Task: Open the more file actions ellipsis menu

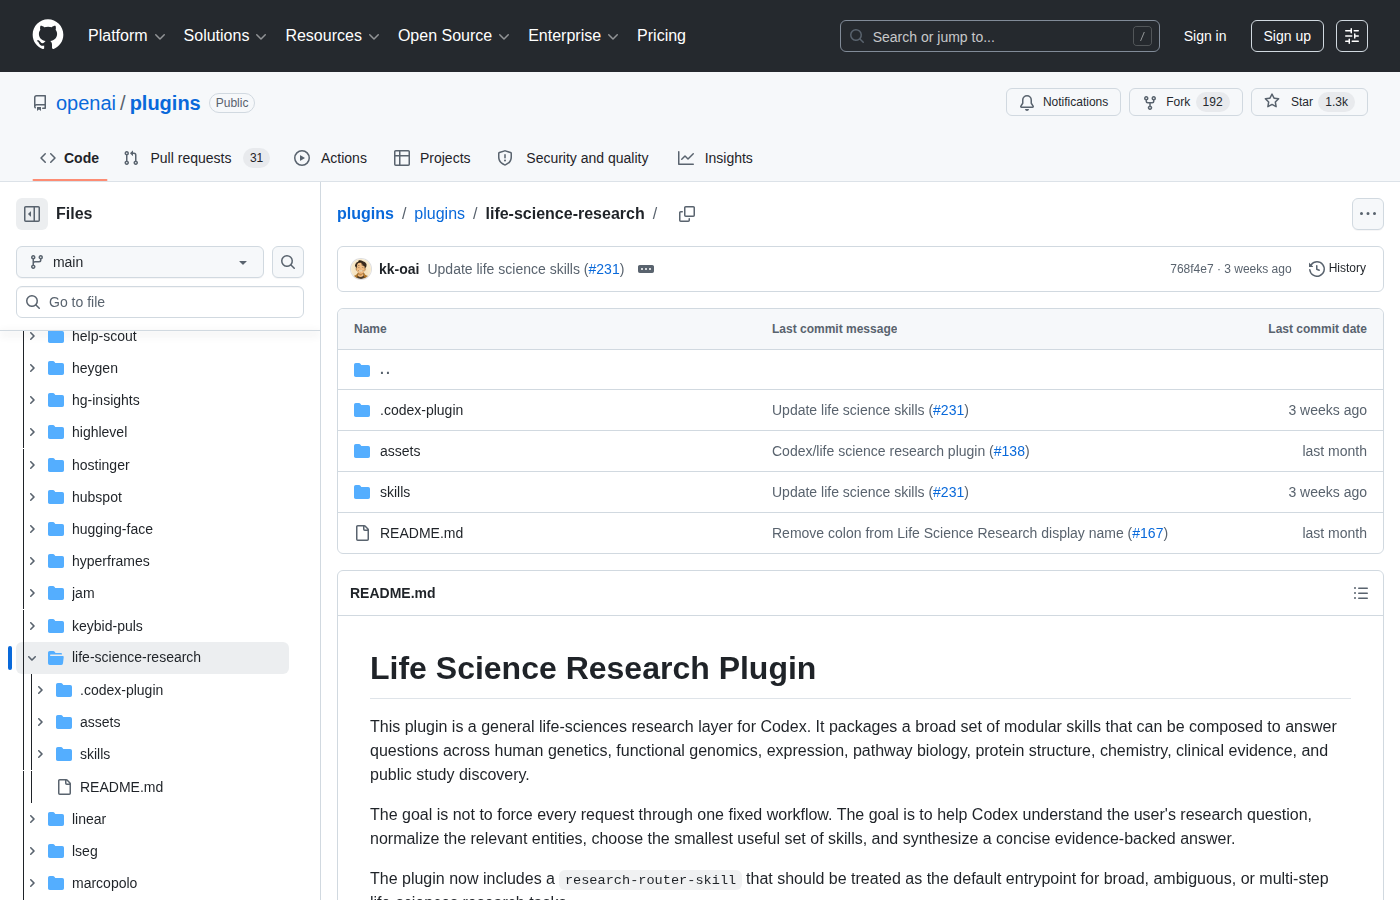Action: tap(1368, 214)
